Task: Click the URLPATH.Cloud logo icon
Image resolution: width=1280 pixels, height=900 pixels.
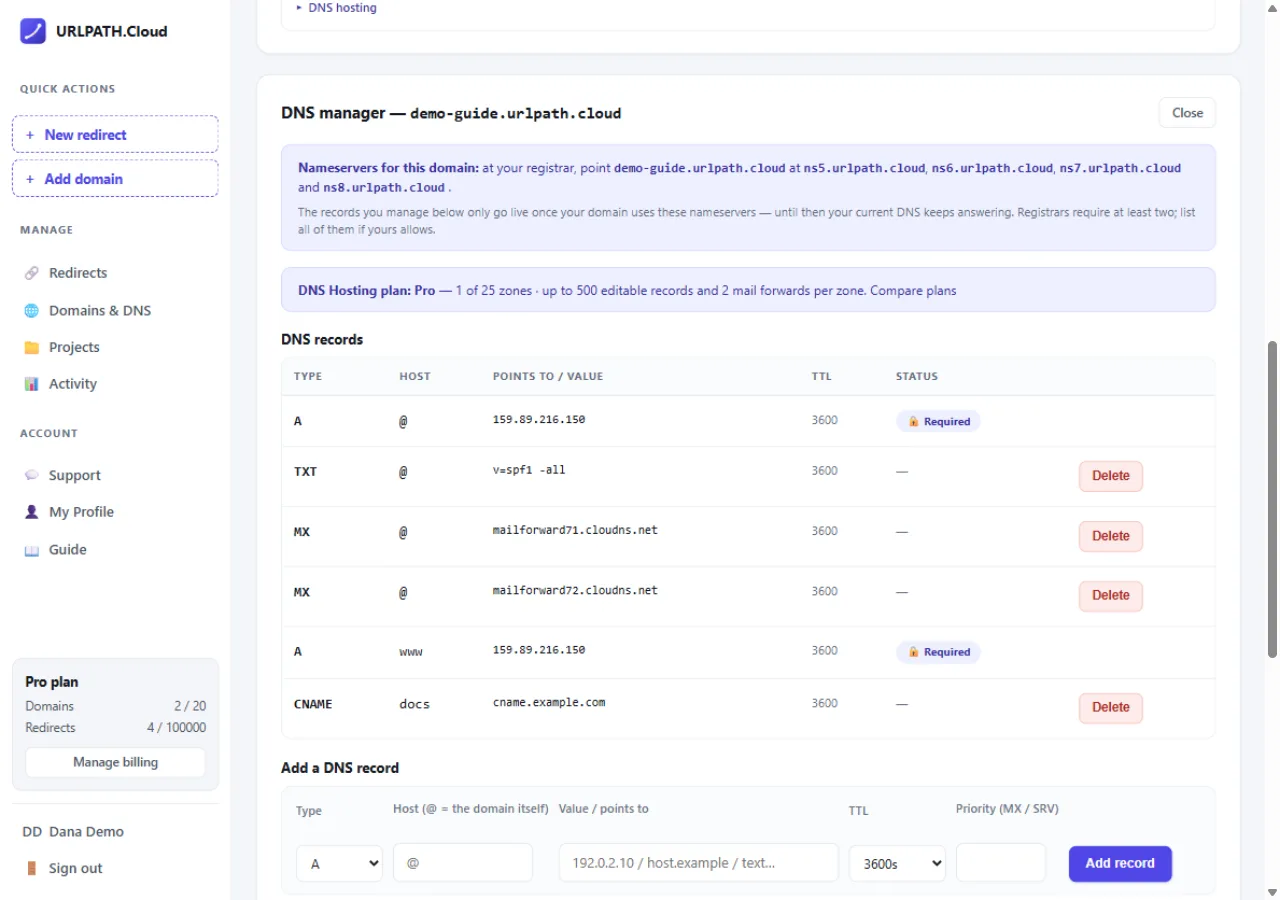Action: point(33,31)
